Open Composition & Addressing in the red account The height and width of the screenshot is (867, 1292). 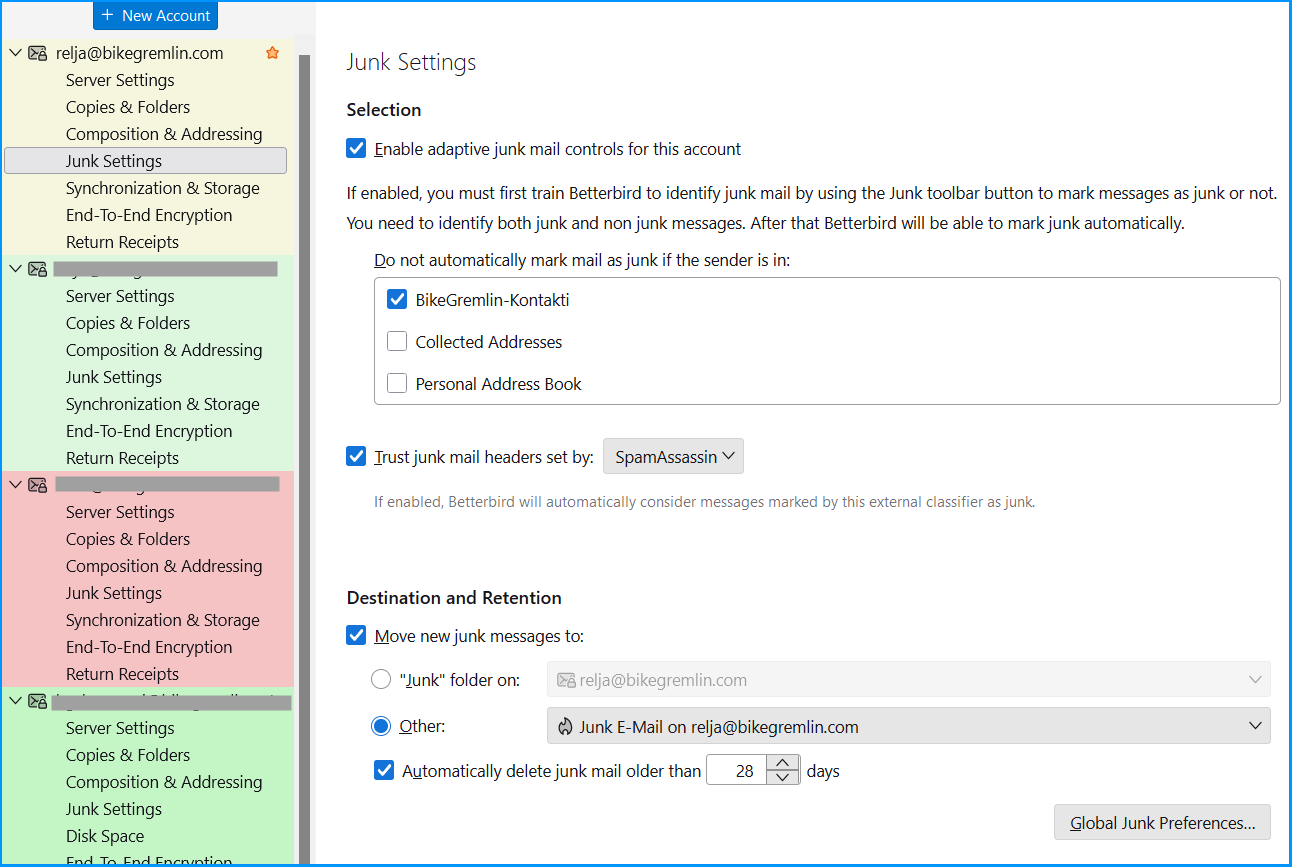pos(164,566)
